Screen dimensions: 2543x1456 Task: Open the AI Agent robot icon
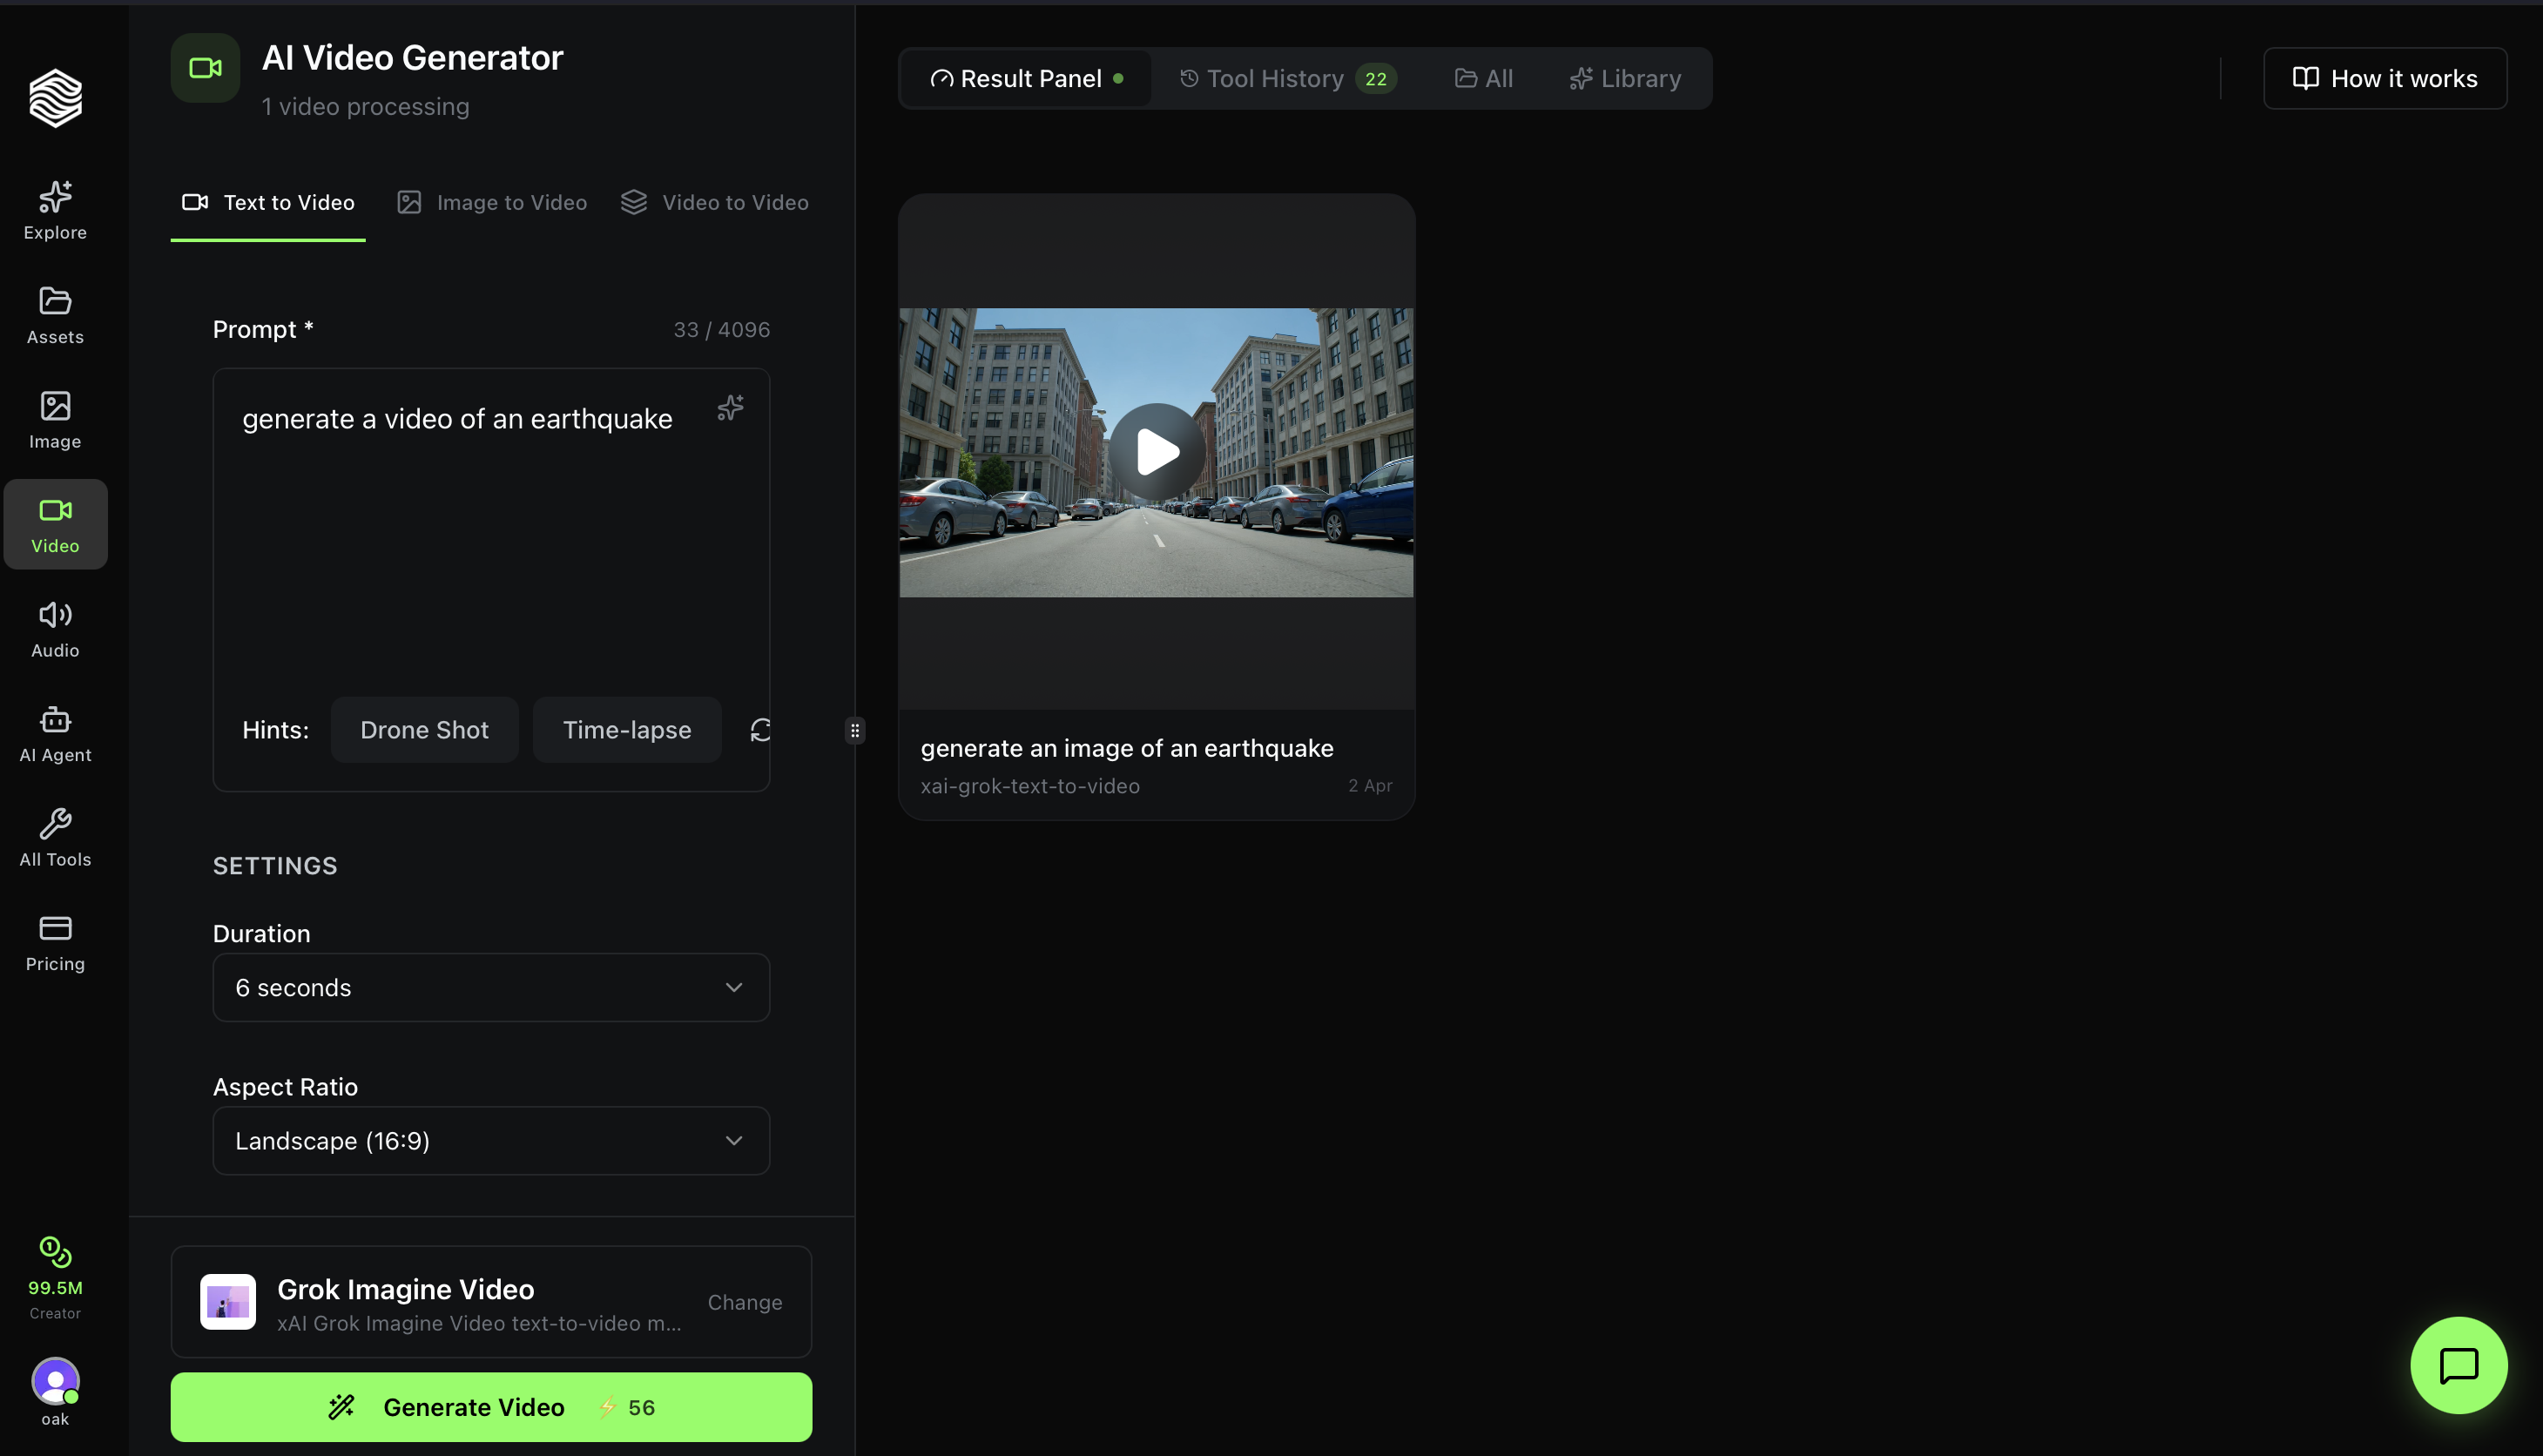click(x=55, y=733)
